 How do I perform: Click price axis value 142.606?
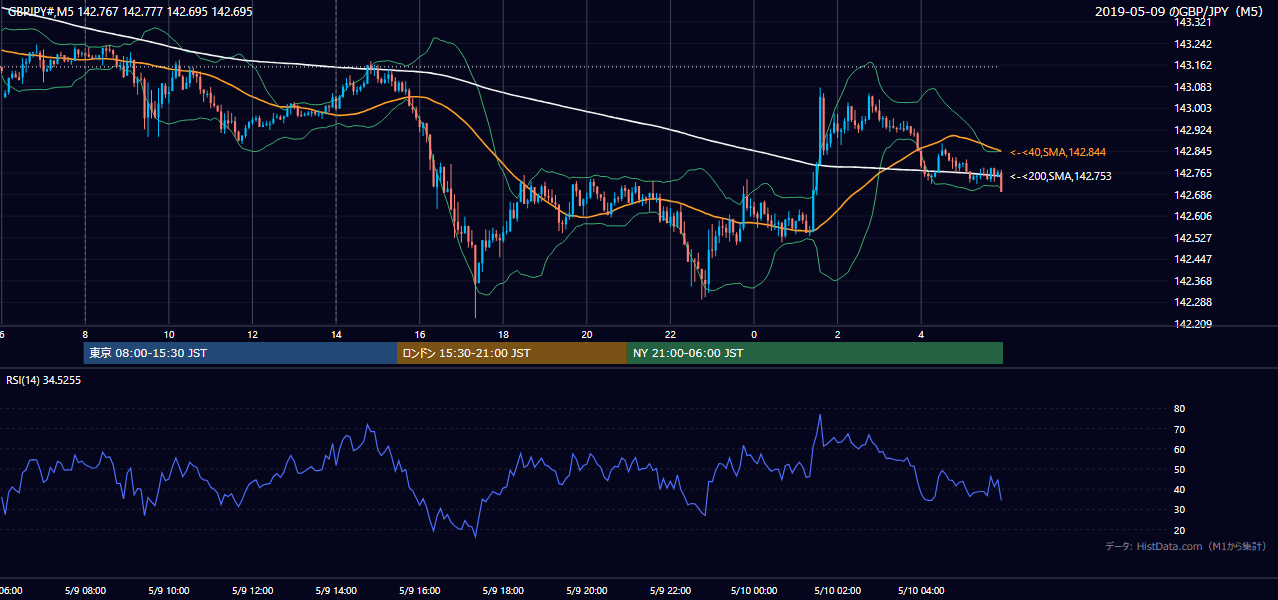coord(1191,216)
